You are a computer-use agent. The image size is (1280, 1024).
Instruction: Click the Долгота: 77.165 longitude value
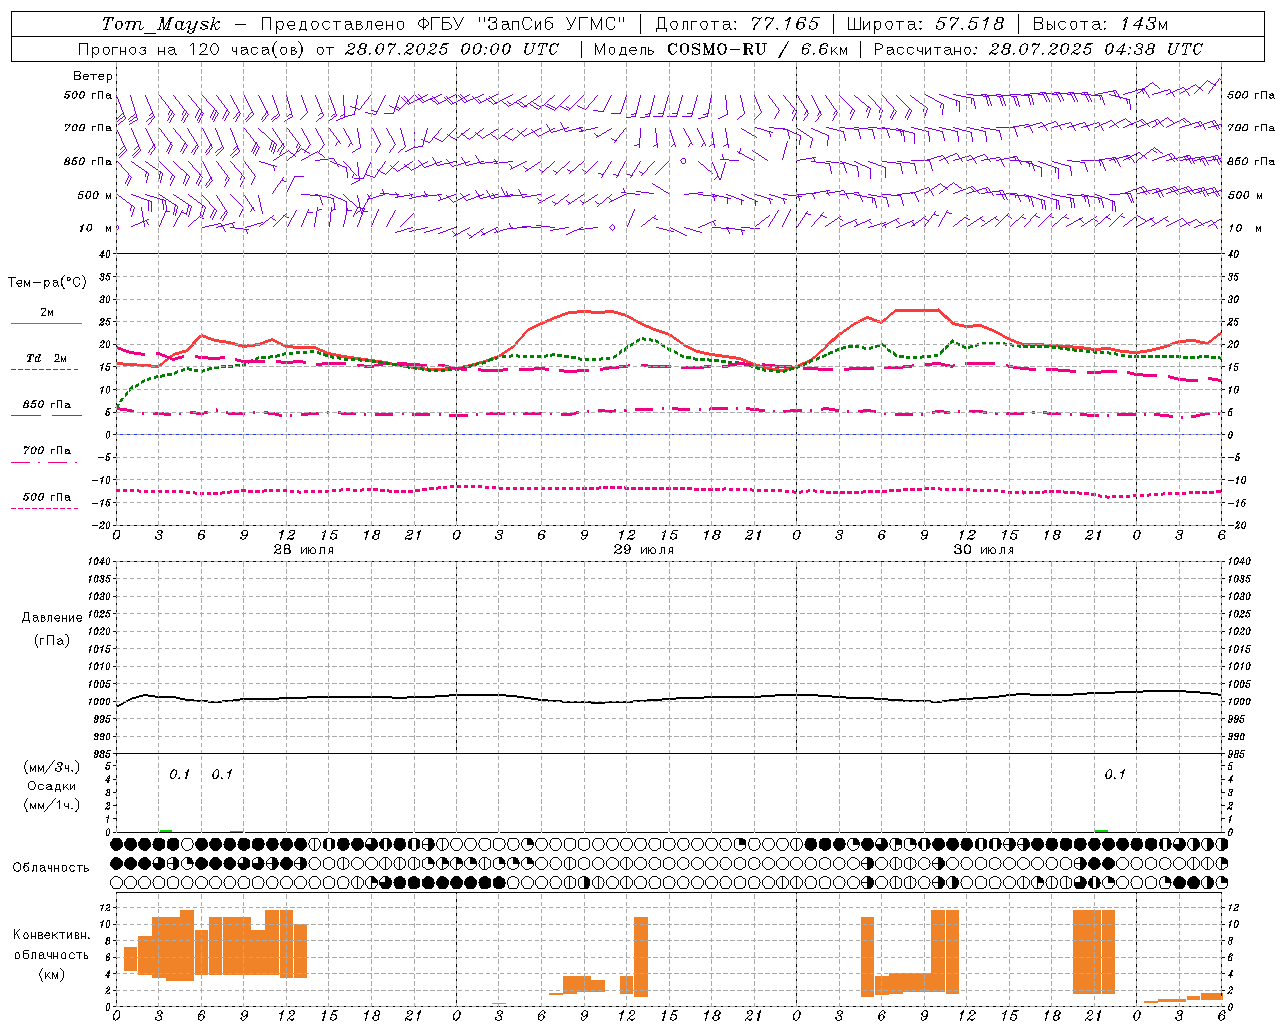point(737,24)
